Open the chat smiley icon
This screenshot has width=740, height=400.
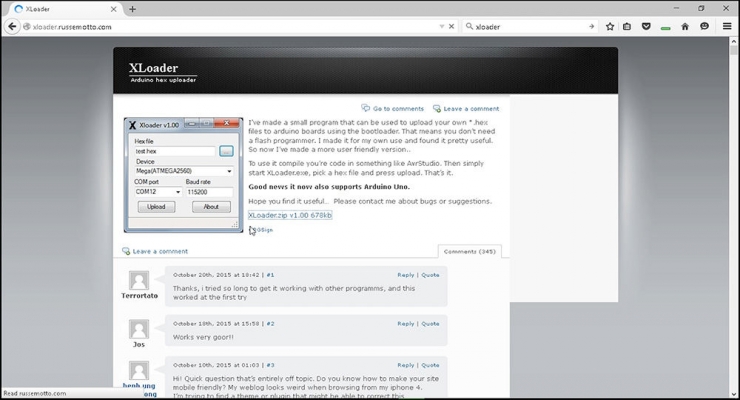[704, 27]
